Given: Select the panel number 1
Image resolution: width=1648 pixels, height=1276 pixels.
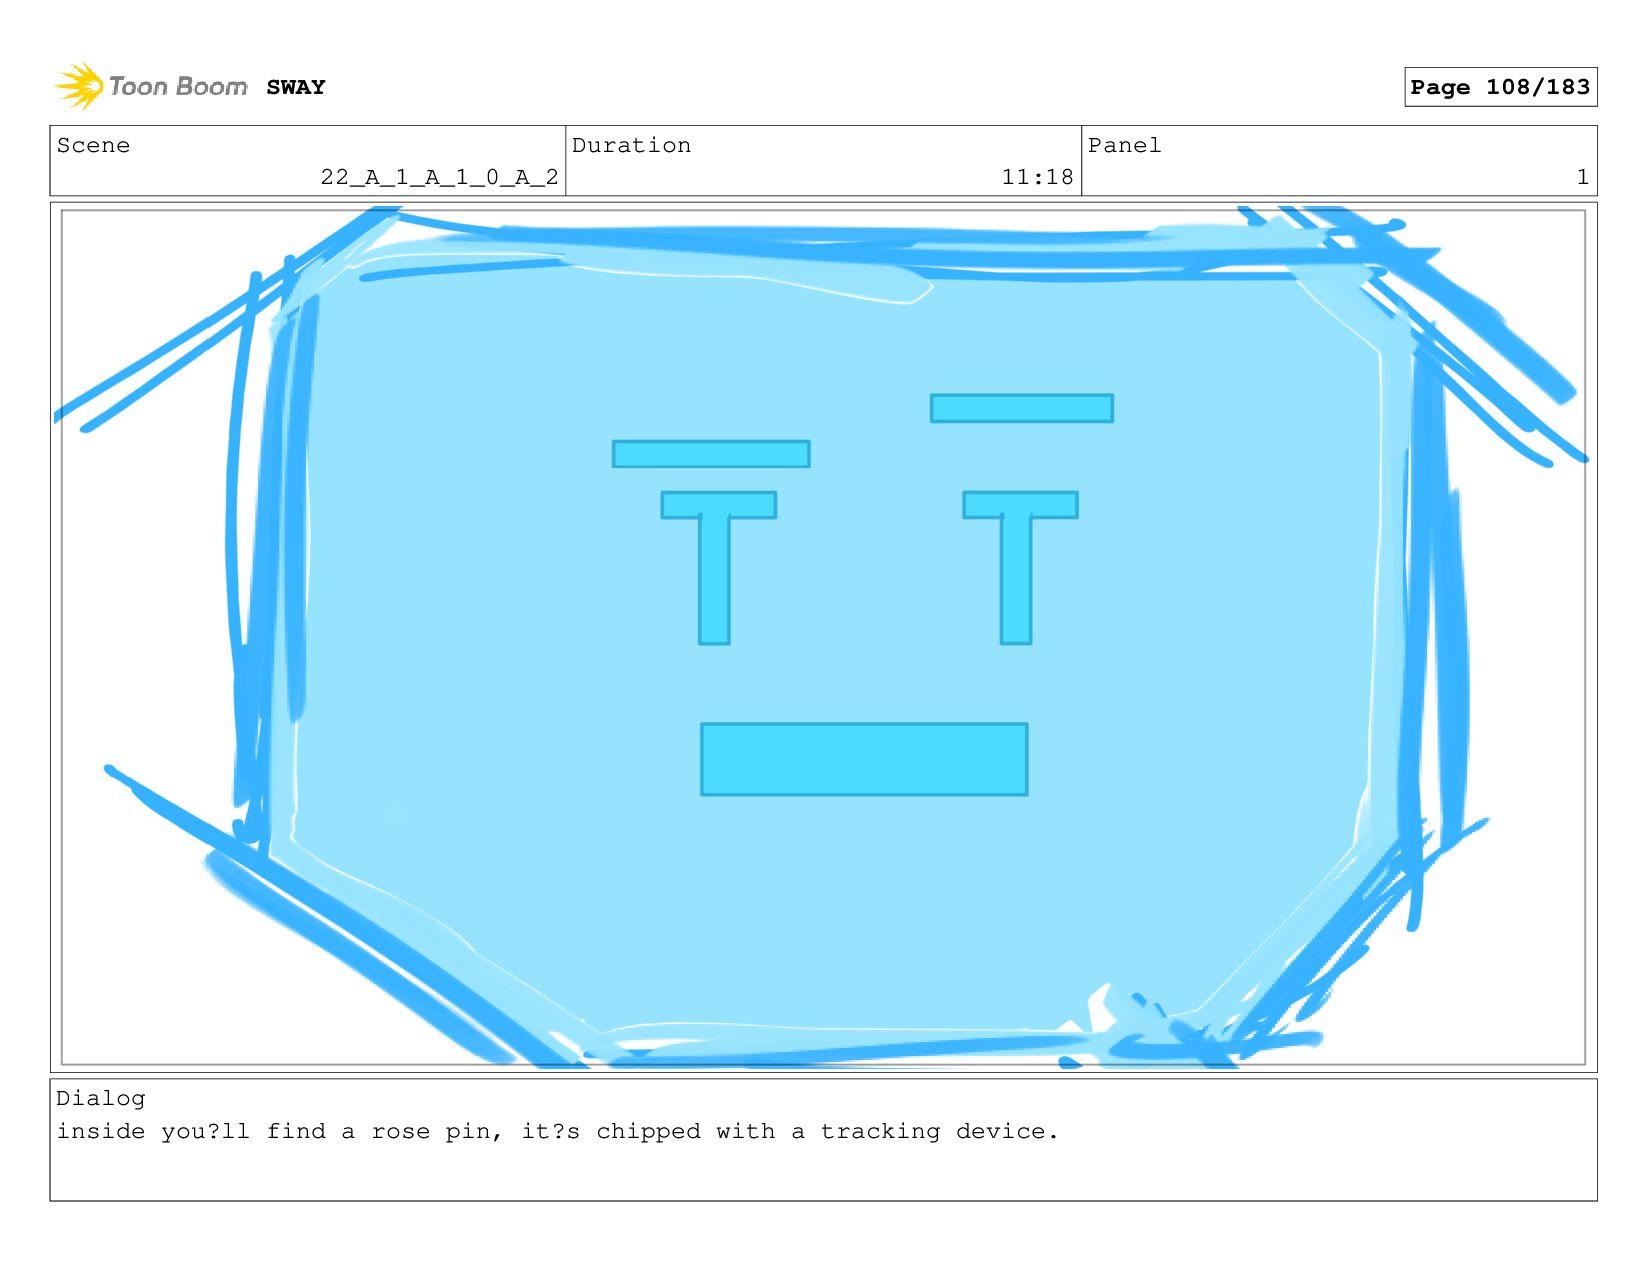Looking at the screenshot, I should pyautogui.click(x=1582, y=177).
